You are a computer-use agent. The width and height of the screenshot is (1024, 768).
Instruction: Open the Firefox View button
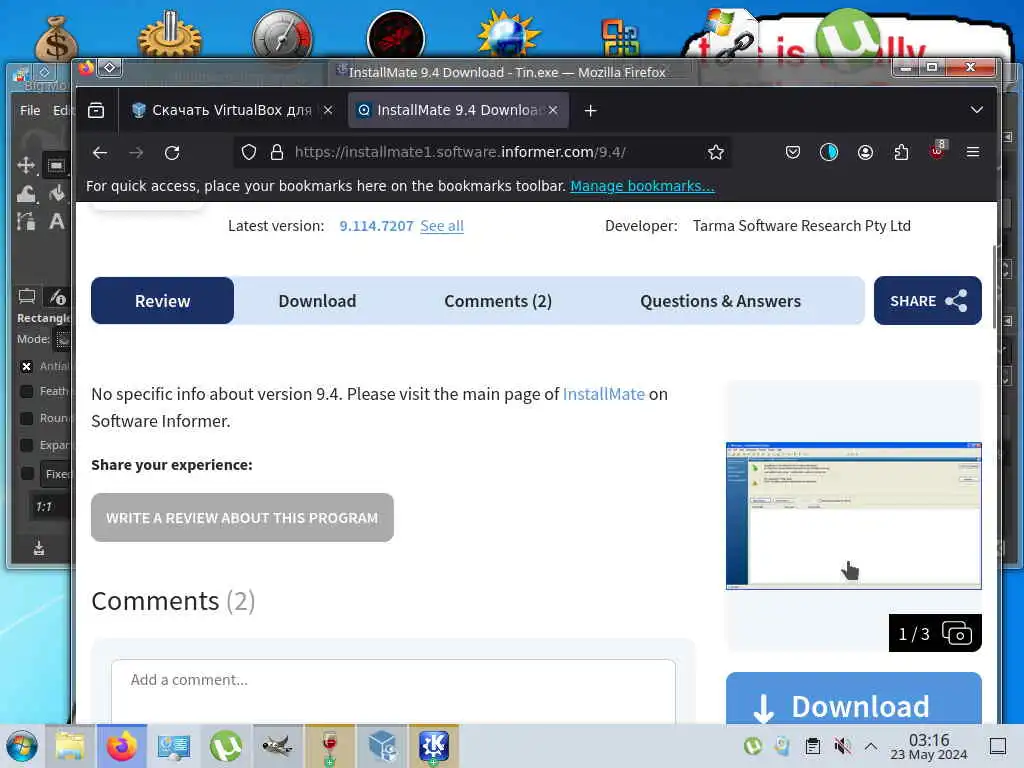pyautogui.click(x=96, y=110)
